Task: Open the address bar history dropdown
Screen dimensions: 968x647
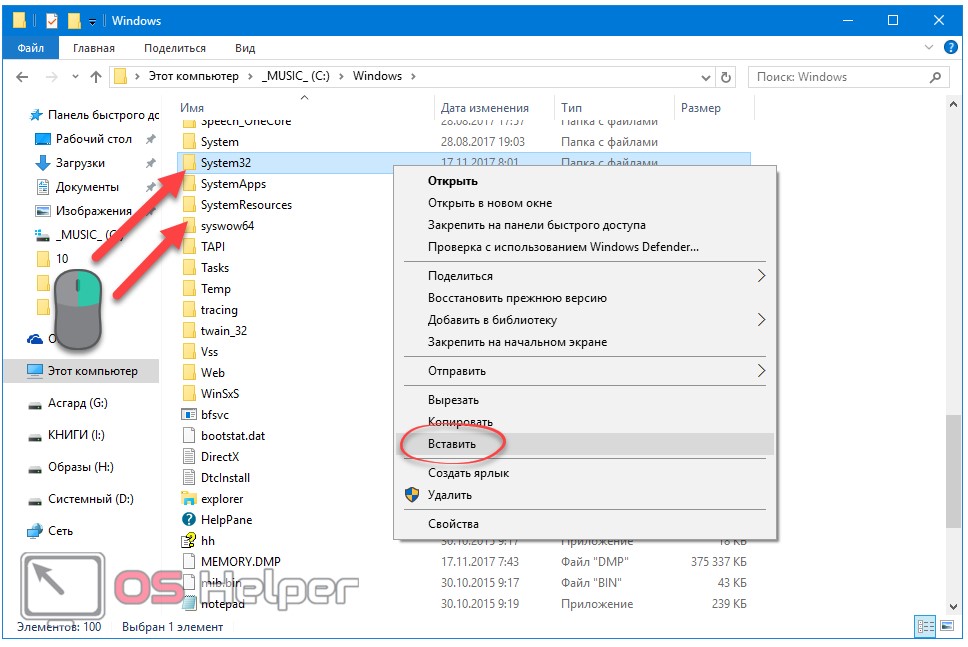Action: tap(704, 77)
